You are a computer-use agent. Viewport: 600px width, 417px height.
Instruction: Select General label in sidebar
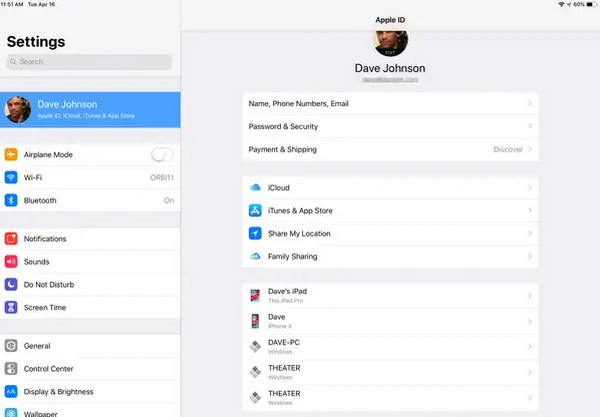pyautogui.click(x=37, y=346)
